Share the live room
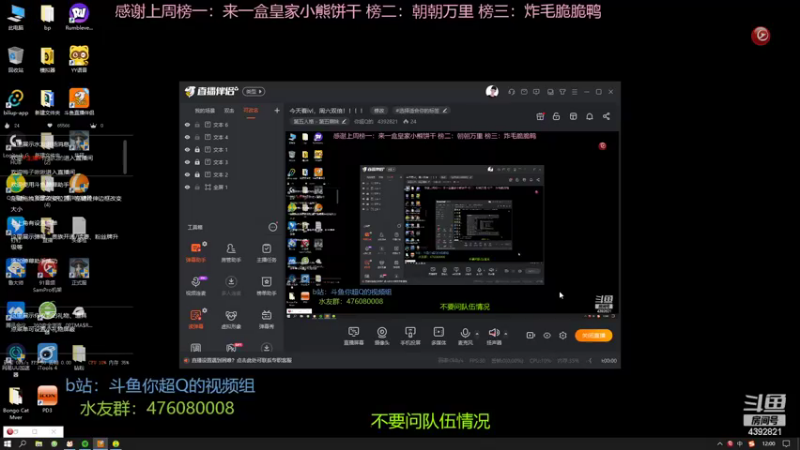The image size is (800, 450). 606,116
